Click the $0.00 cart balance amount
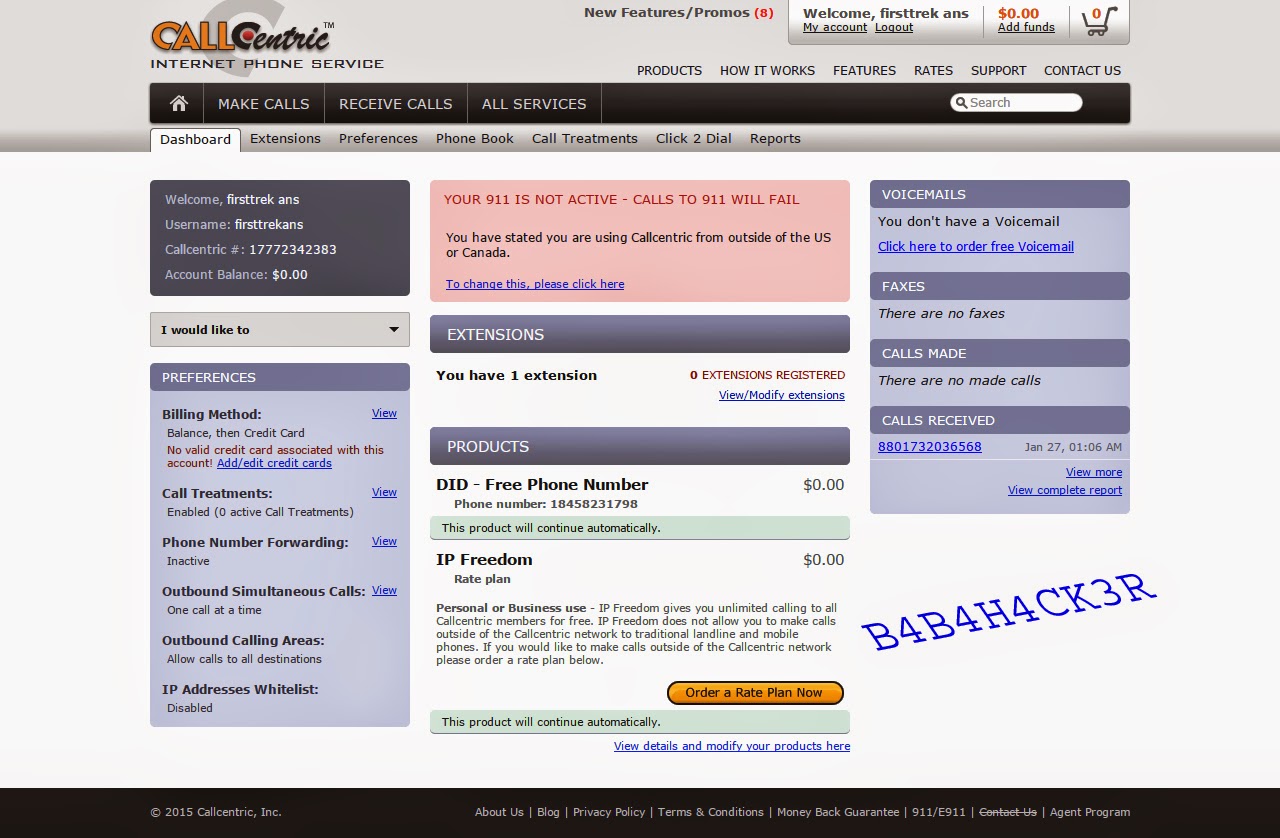The image size is (1280, 838). pos(1018,14)
